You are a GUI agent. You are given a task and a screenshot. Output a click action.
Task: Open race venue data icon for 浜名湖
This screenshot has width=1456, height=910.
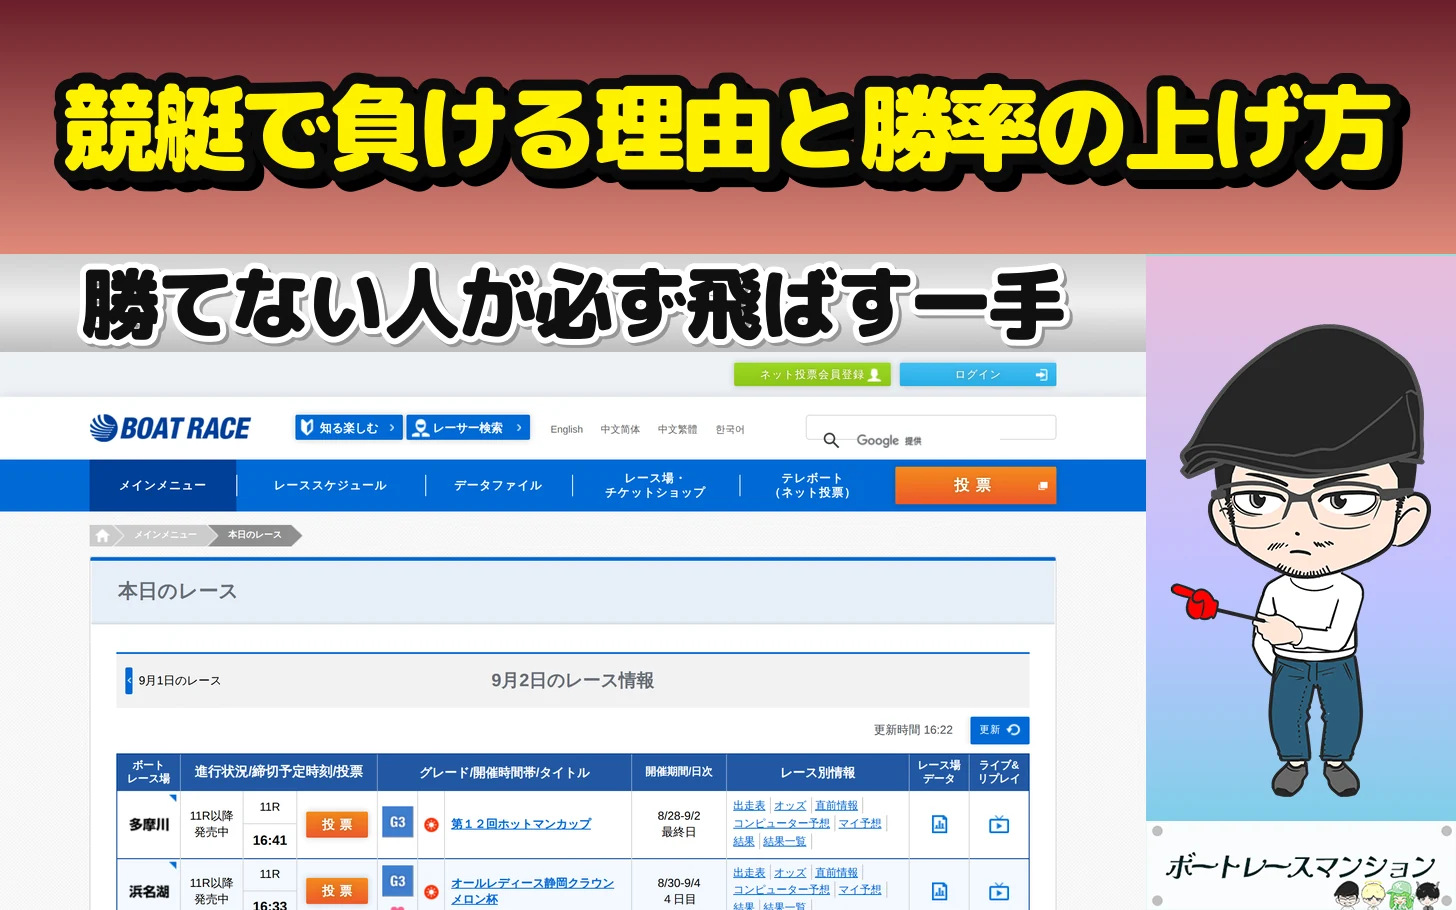click(939, 891)
